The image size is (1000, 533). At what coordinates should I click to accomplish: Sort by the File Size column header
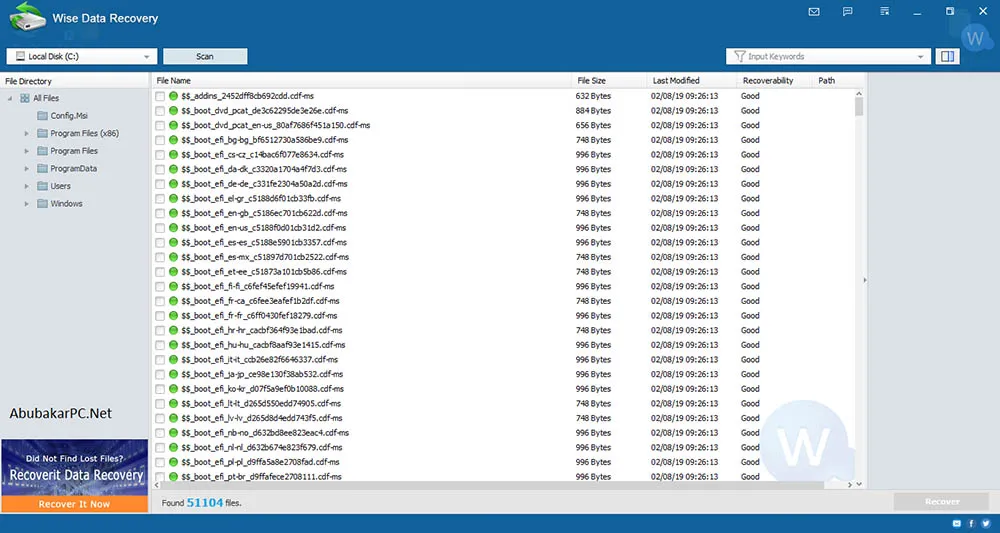click(608, 81)
